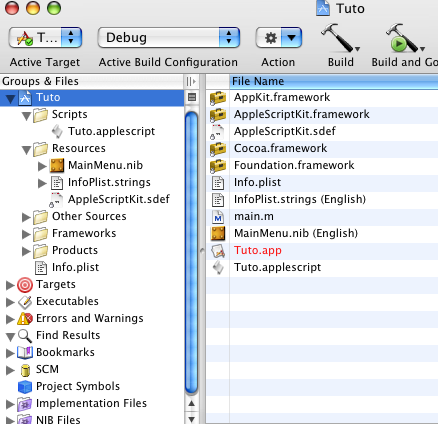Expand InfoPlist.strings disclosure triangle

point(42,183)
